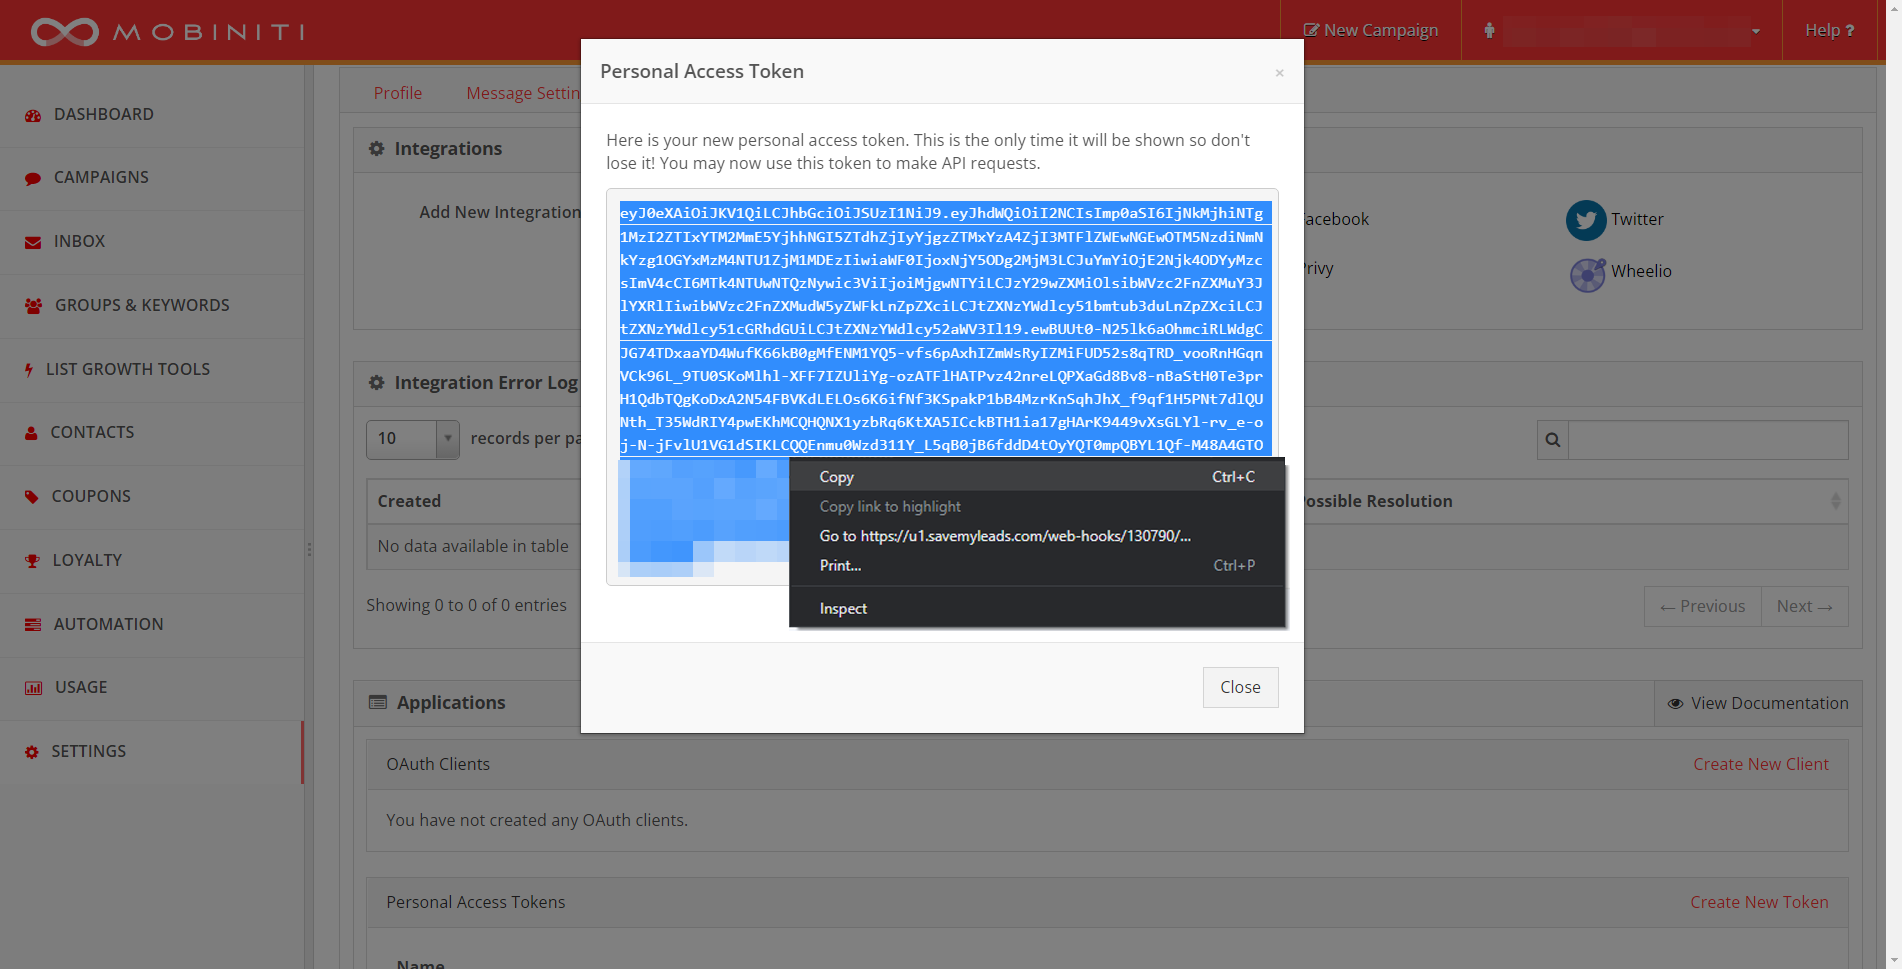
Task: Click the Contacts person icon
Action: [31, 433]
